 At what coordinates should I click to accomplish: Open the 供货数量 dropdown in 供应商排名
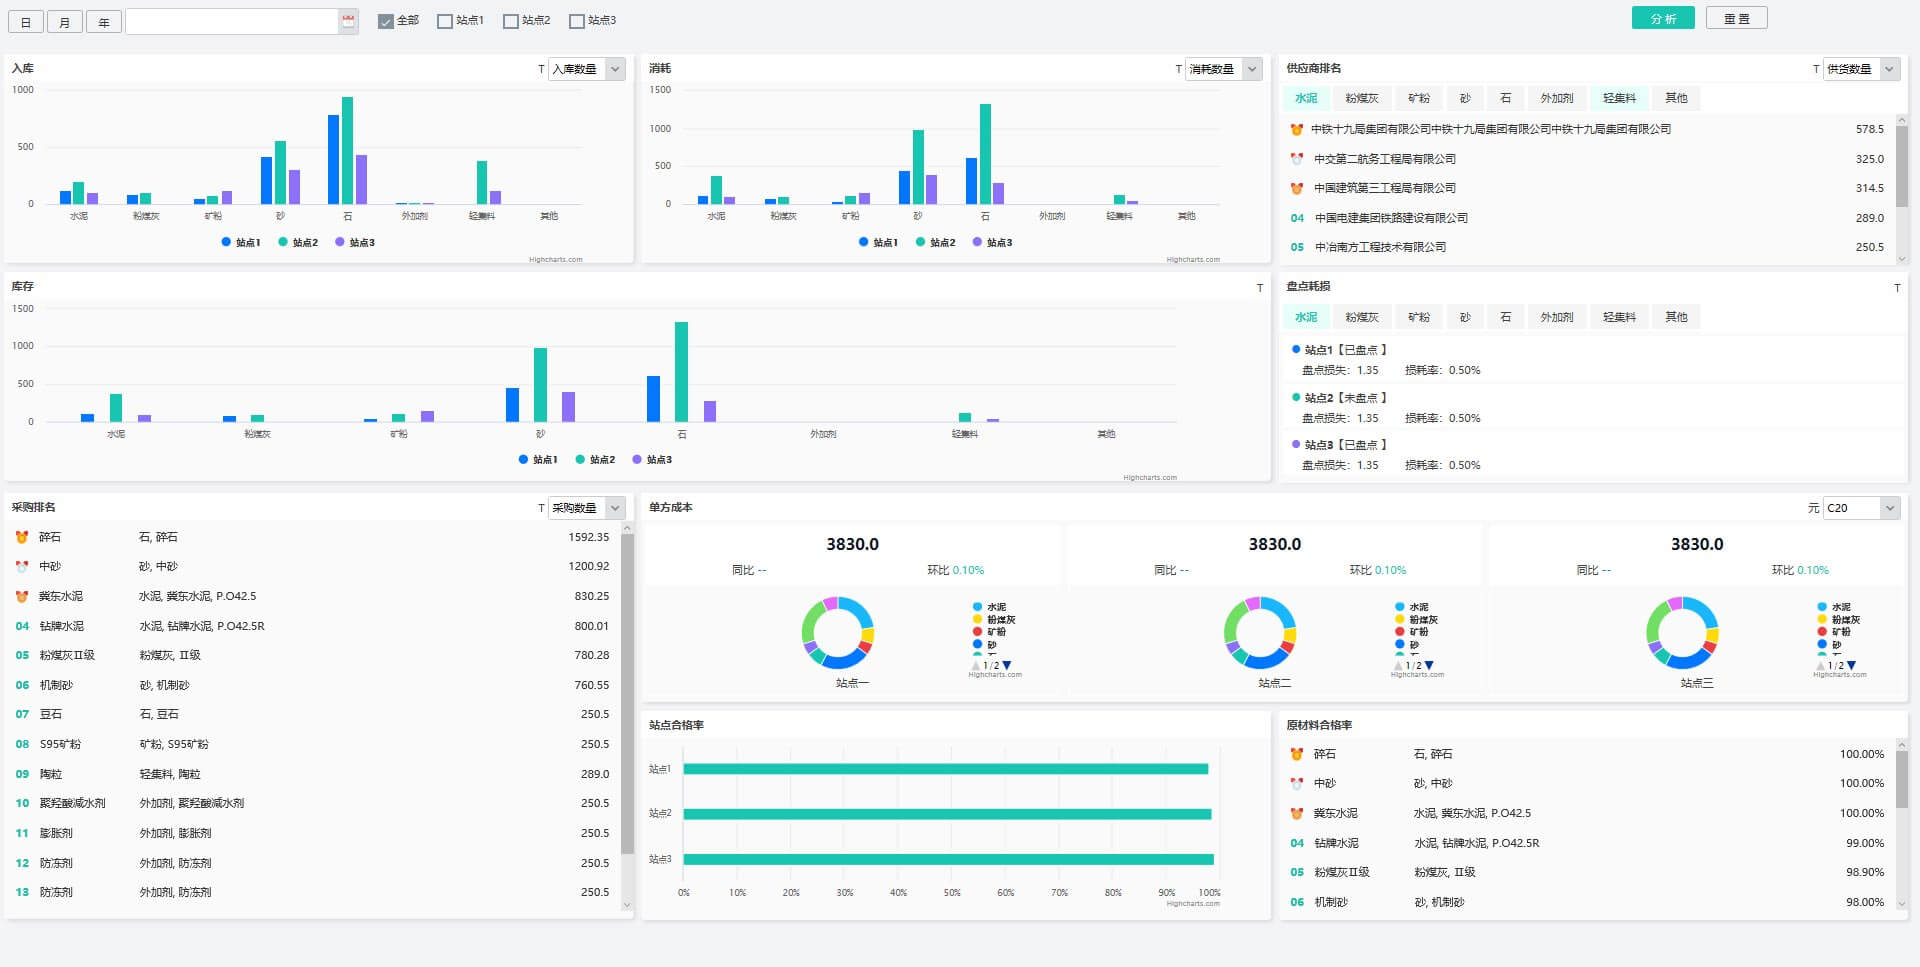[1889, 69]
